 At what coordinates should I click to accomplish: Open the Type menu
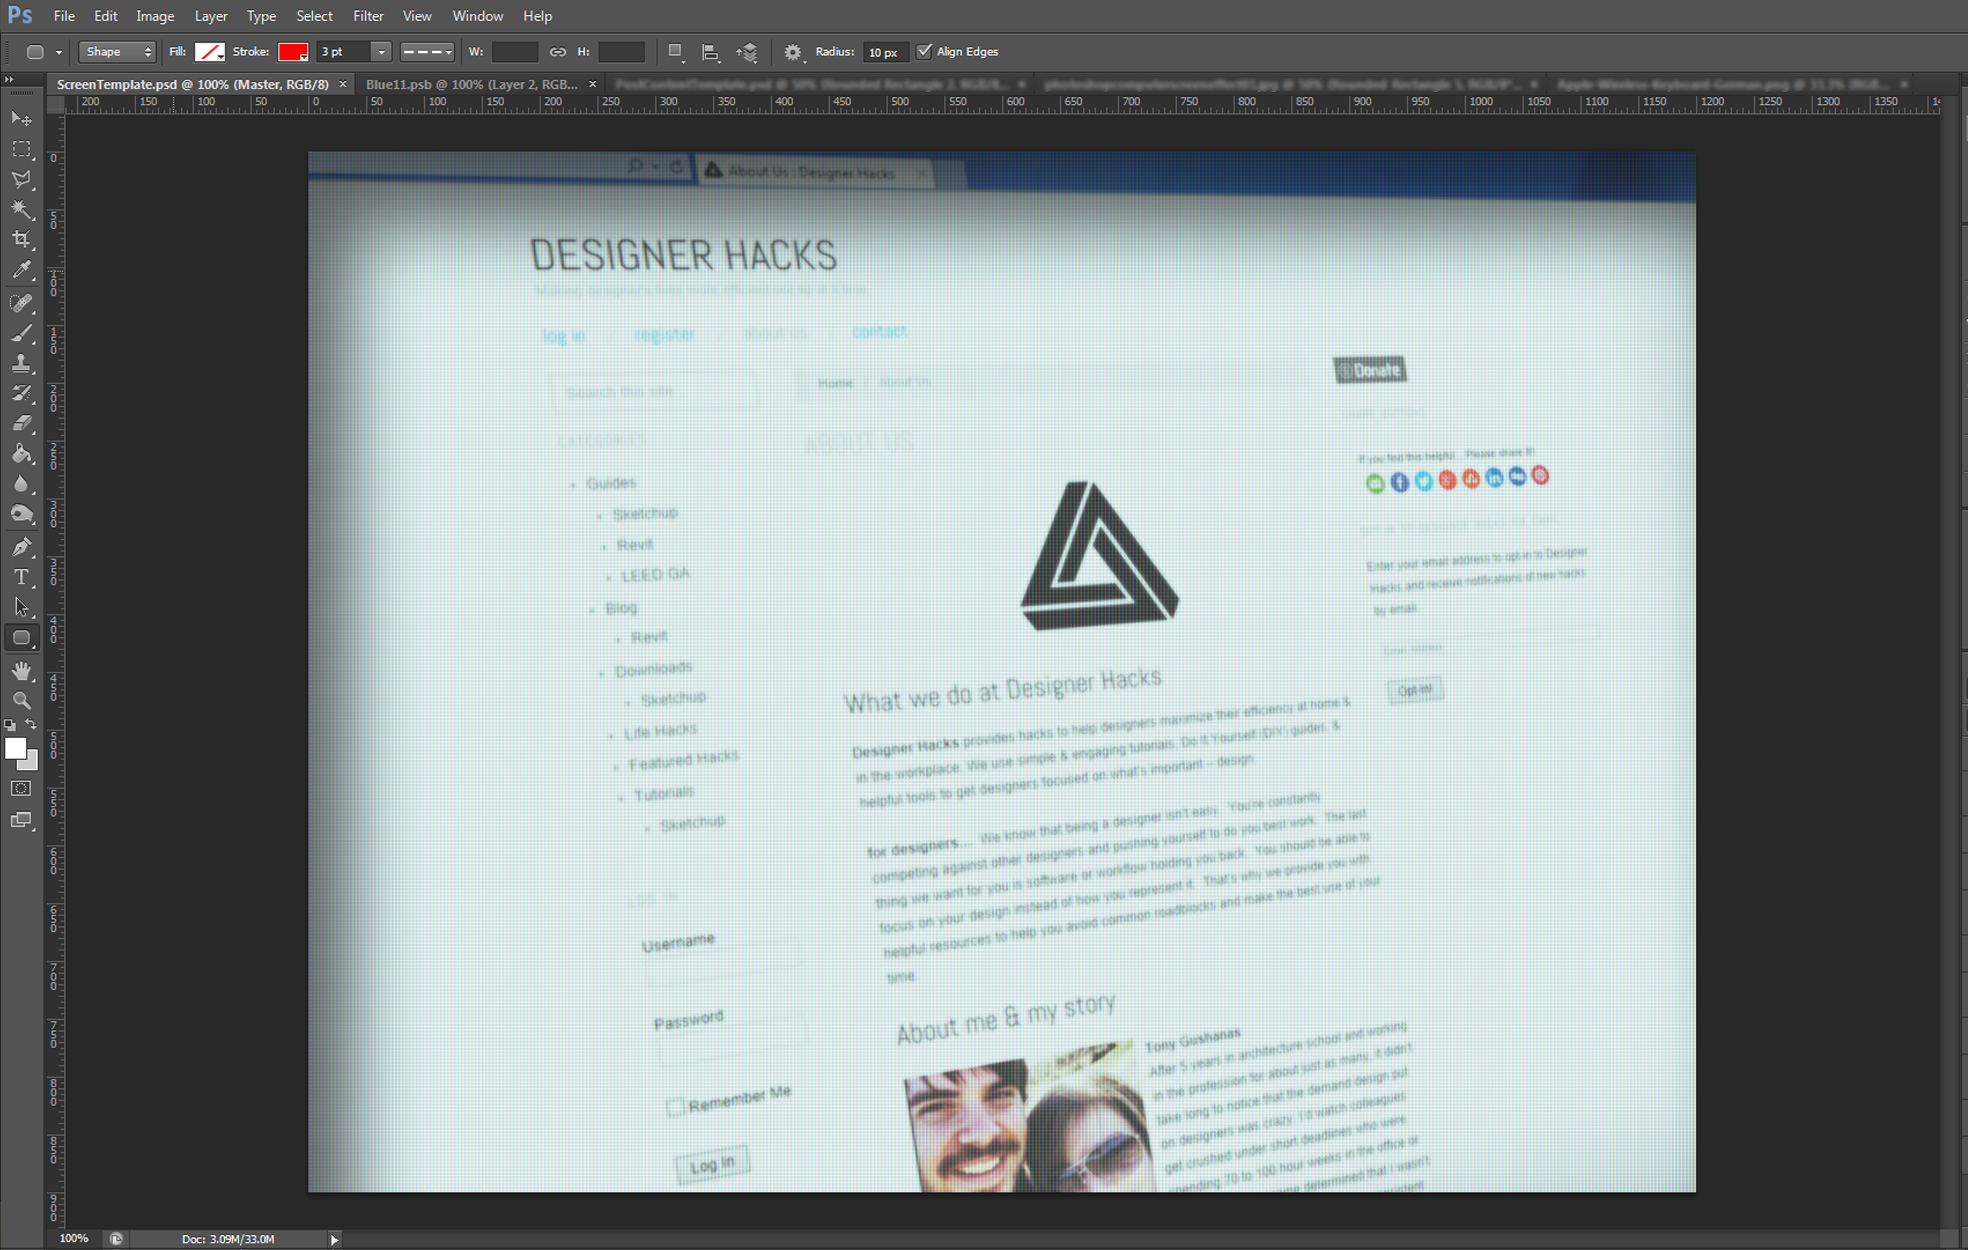pos(261,16)
